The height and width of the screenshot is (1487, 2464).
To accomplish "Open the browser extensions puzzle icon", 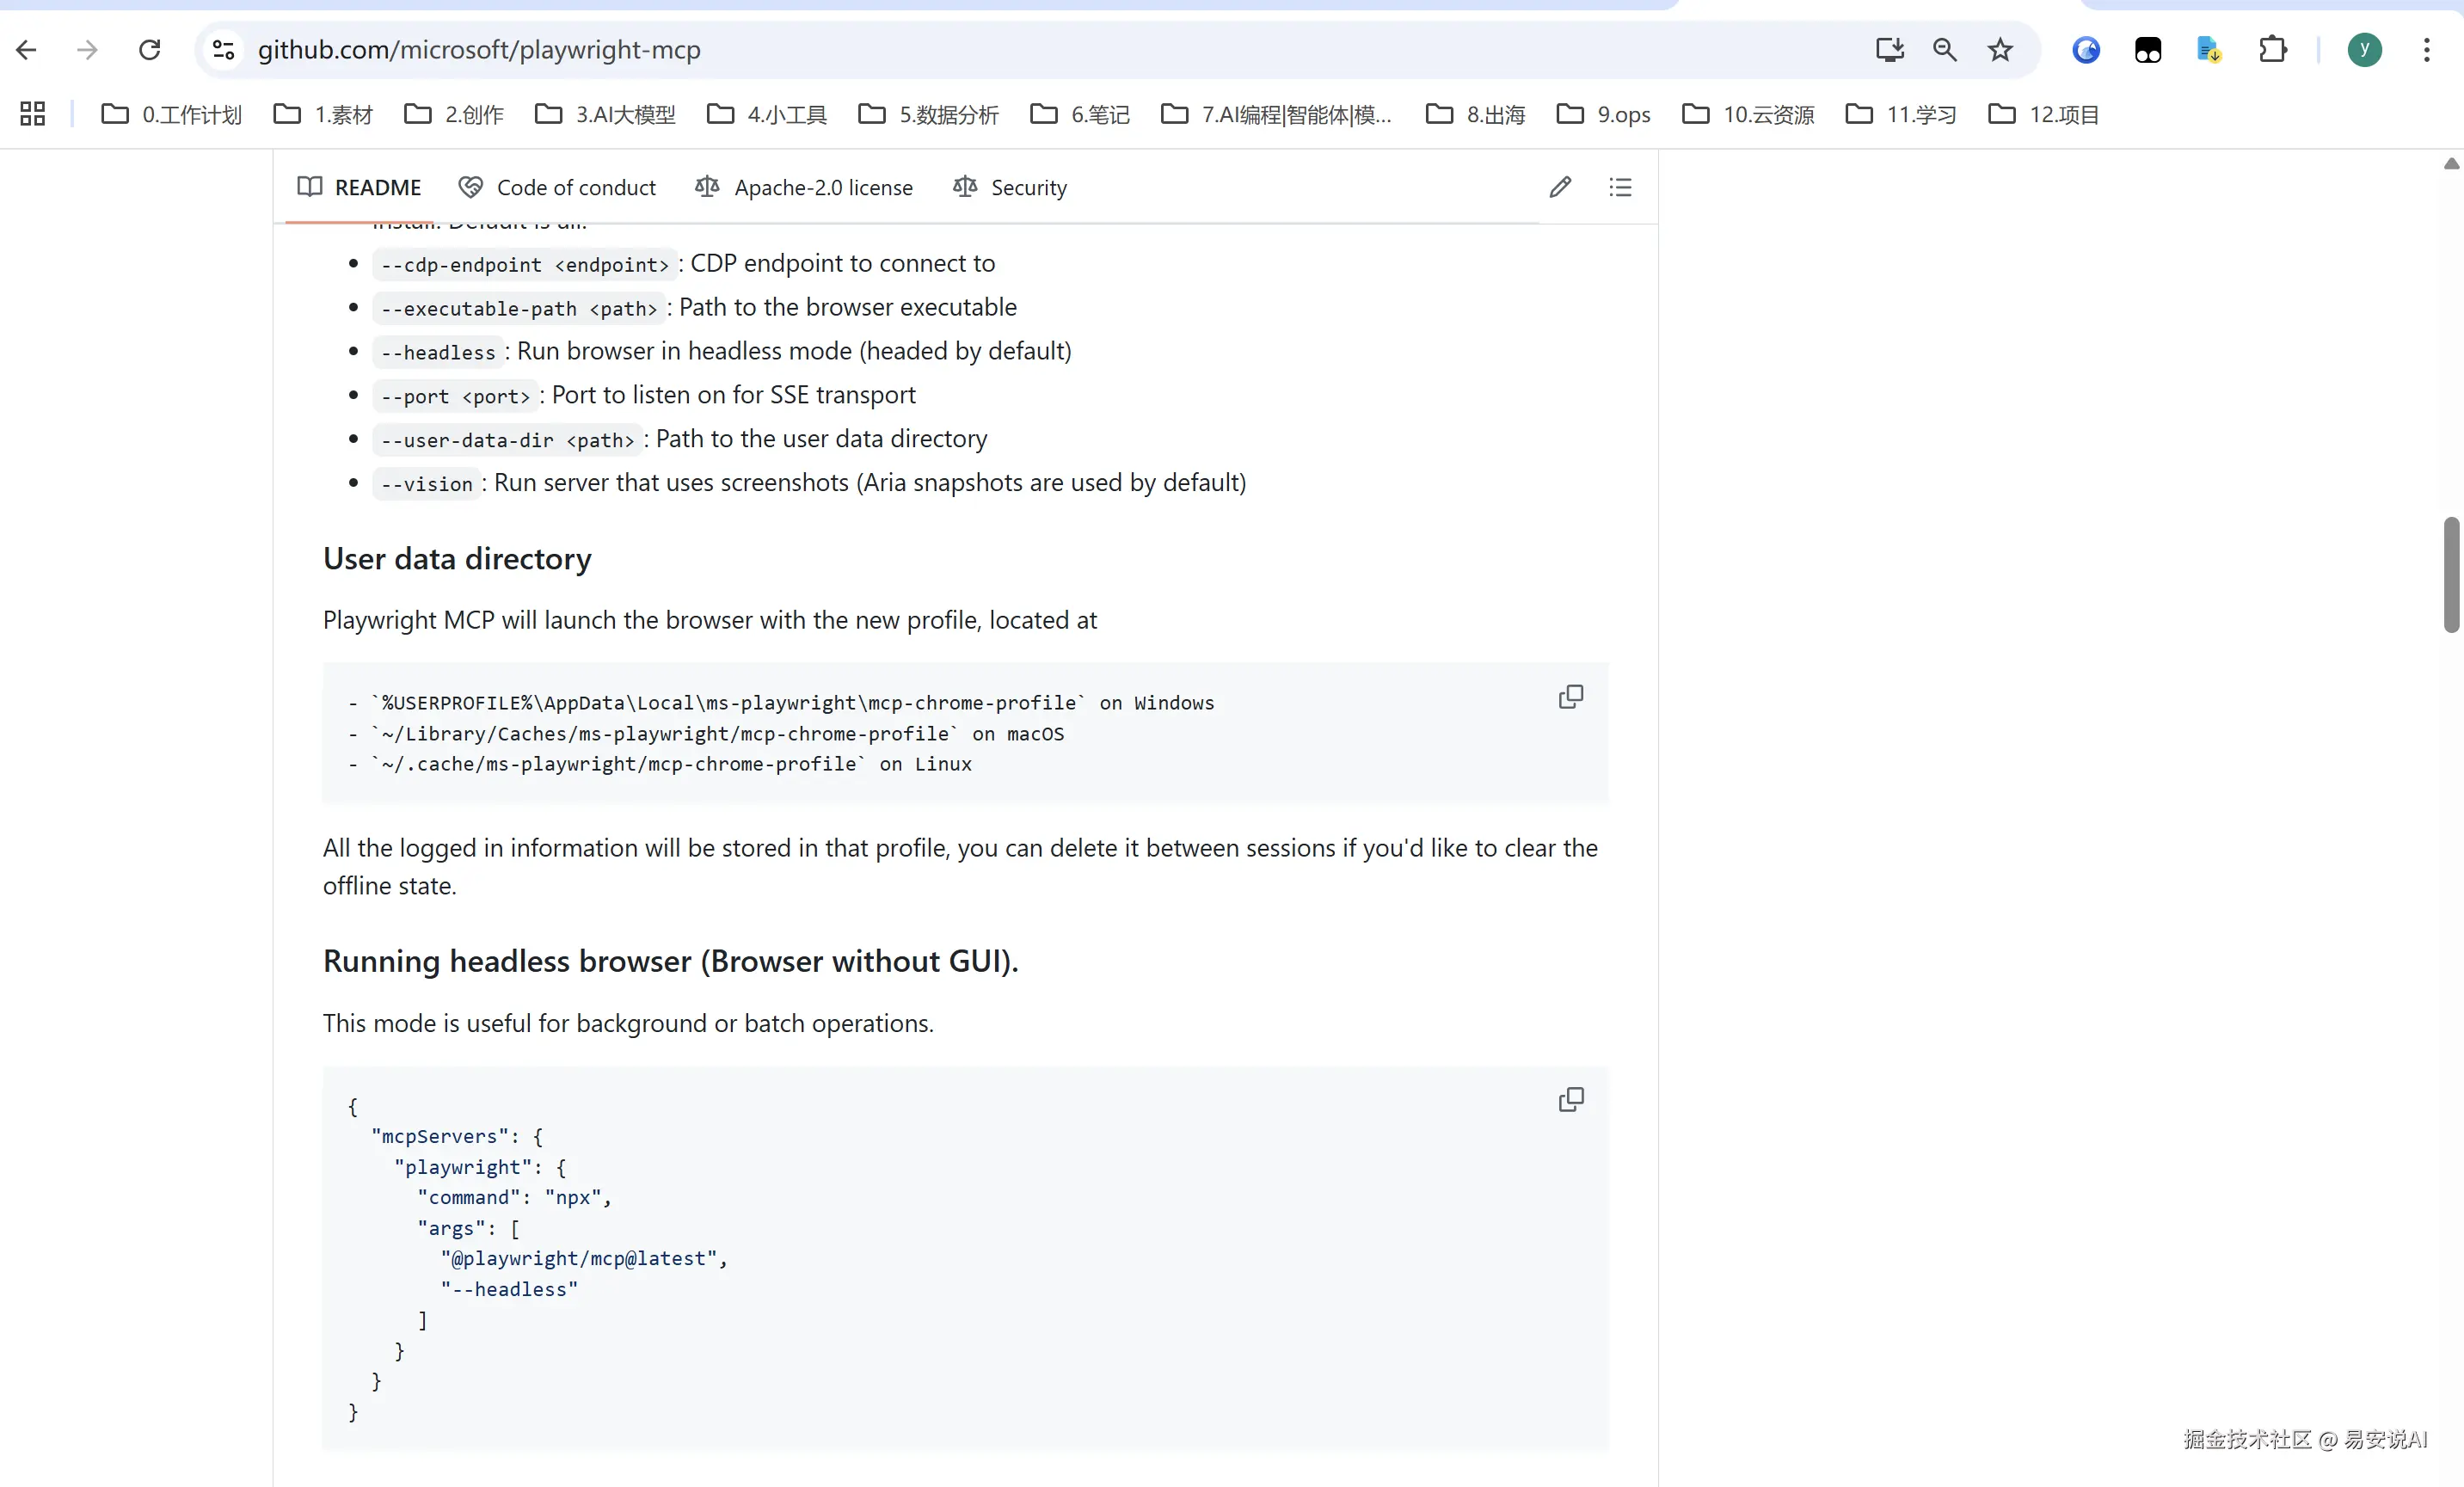I will (x=2272, y=50).
